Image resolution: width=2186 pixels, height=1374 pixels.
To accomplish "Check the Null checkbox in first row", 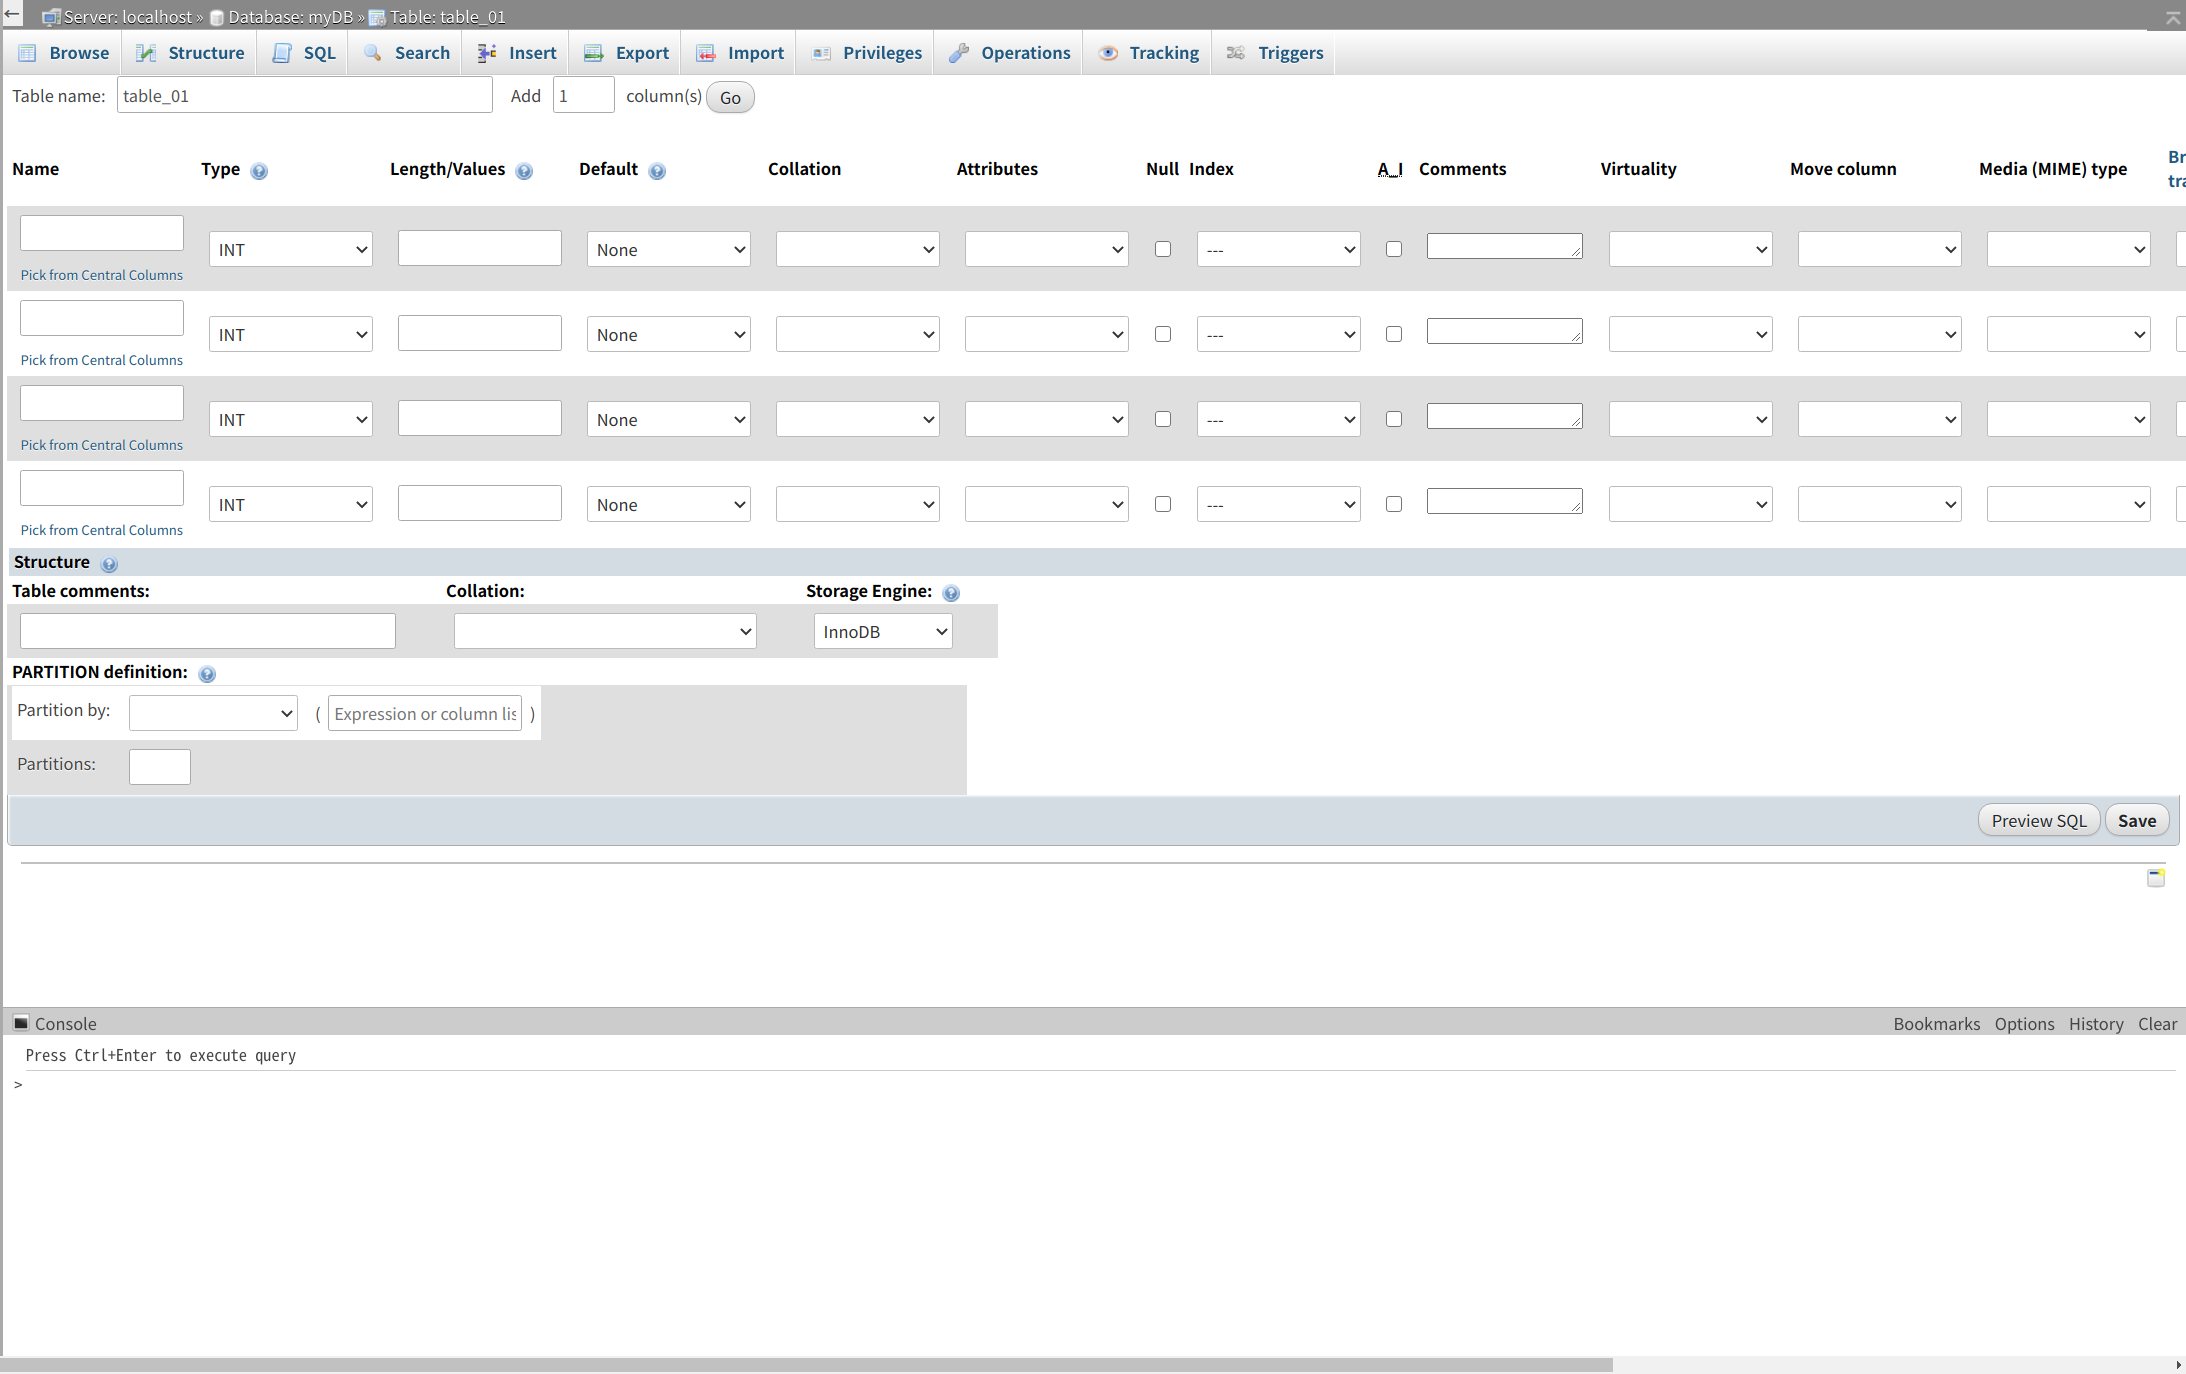I will click(x=1163, y=249).
